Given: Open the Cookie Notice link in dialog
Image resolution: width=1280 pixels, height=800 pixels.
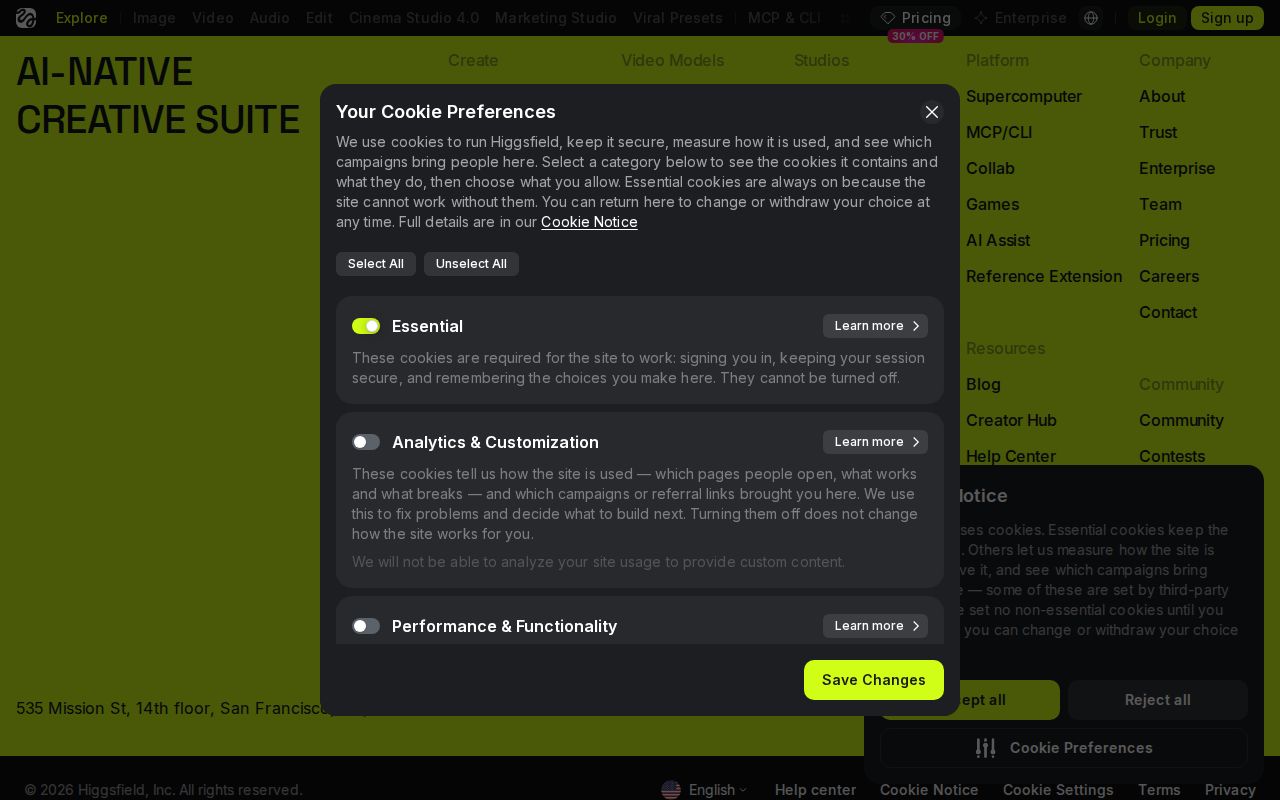Looking at the screenshot, I should (589, 222).
